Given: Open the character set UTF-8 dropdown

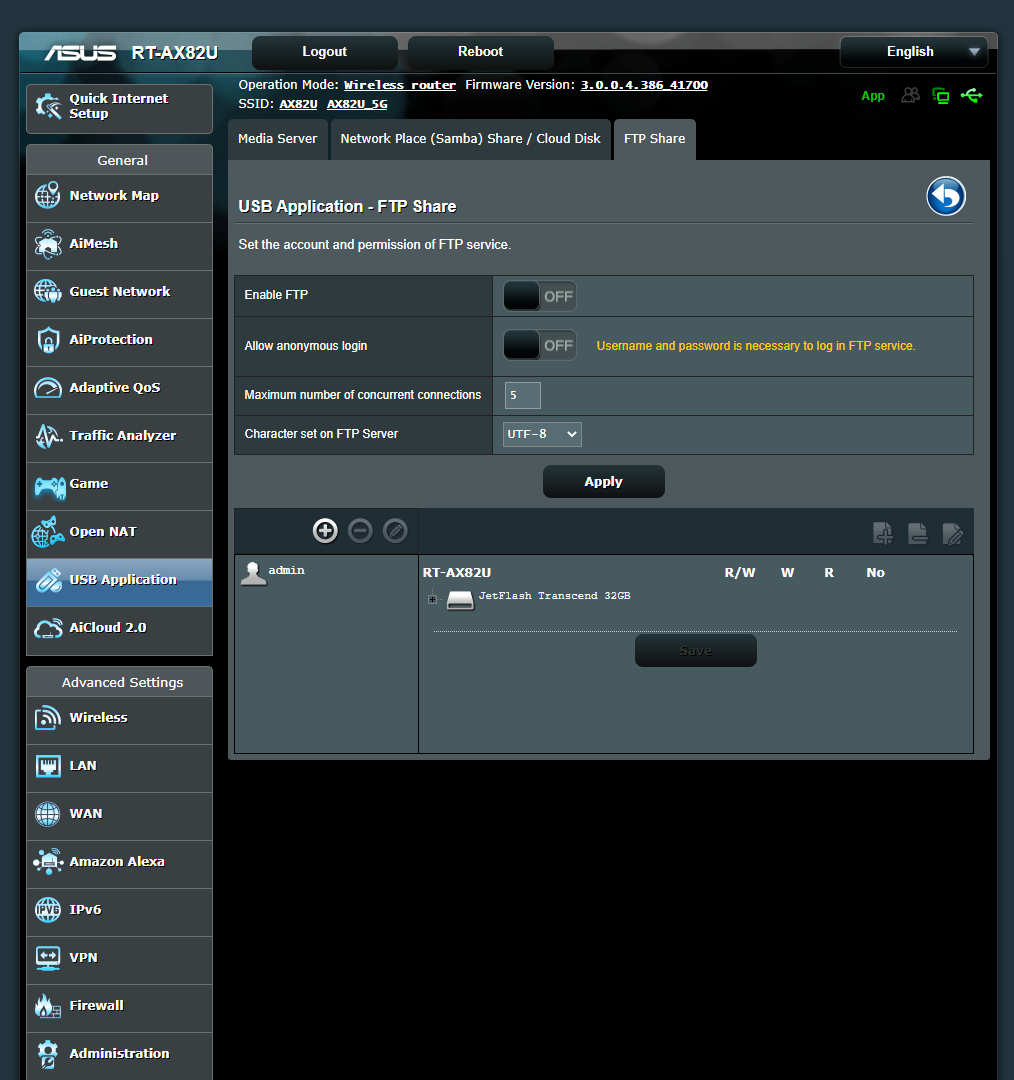Looking at the screenshot, I should pos(542,434).
